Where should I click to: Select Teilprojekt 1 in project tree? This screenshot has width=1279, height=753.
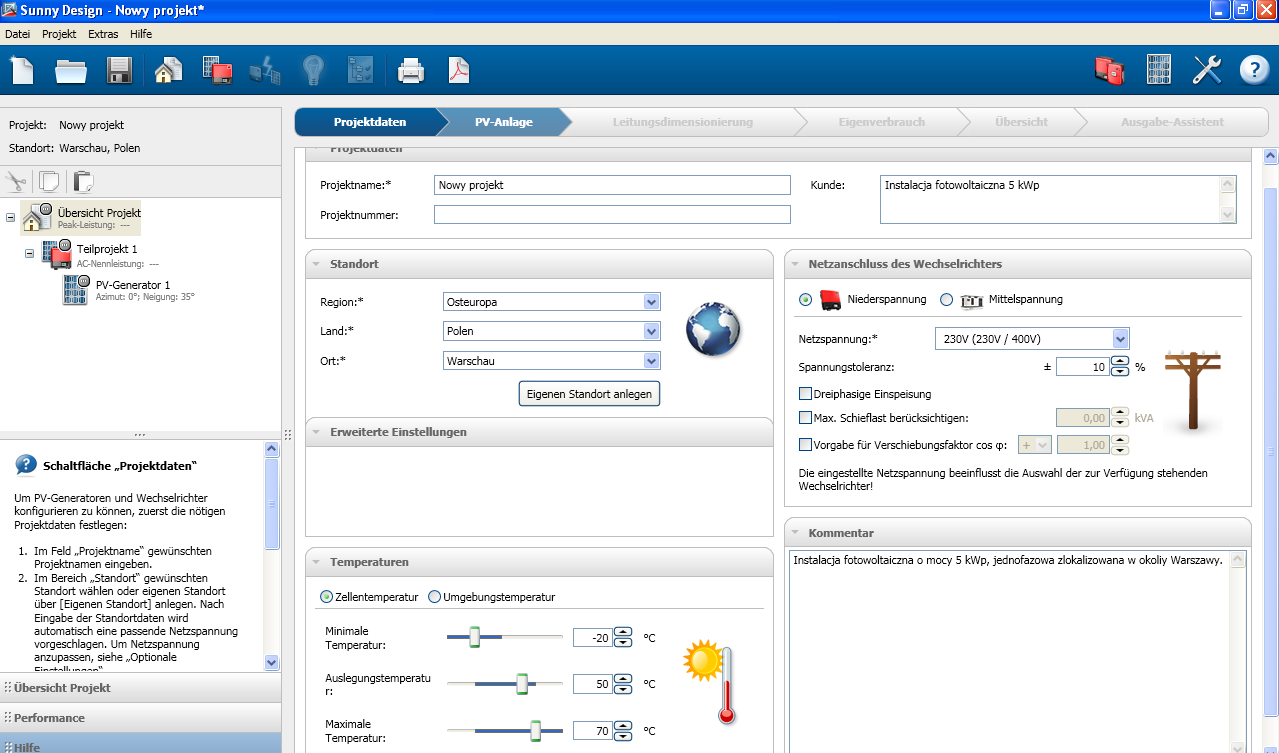click(x=107, y=249)
